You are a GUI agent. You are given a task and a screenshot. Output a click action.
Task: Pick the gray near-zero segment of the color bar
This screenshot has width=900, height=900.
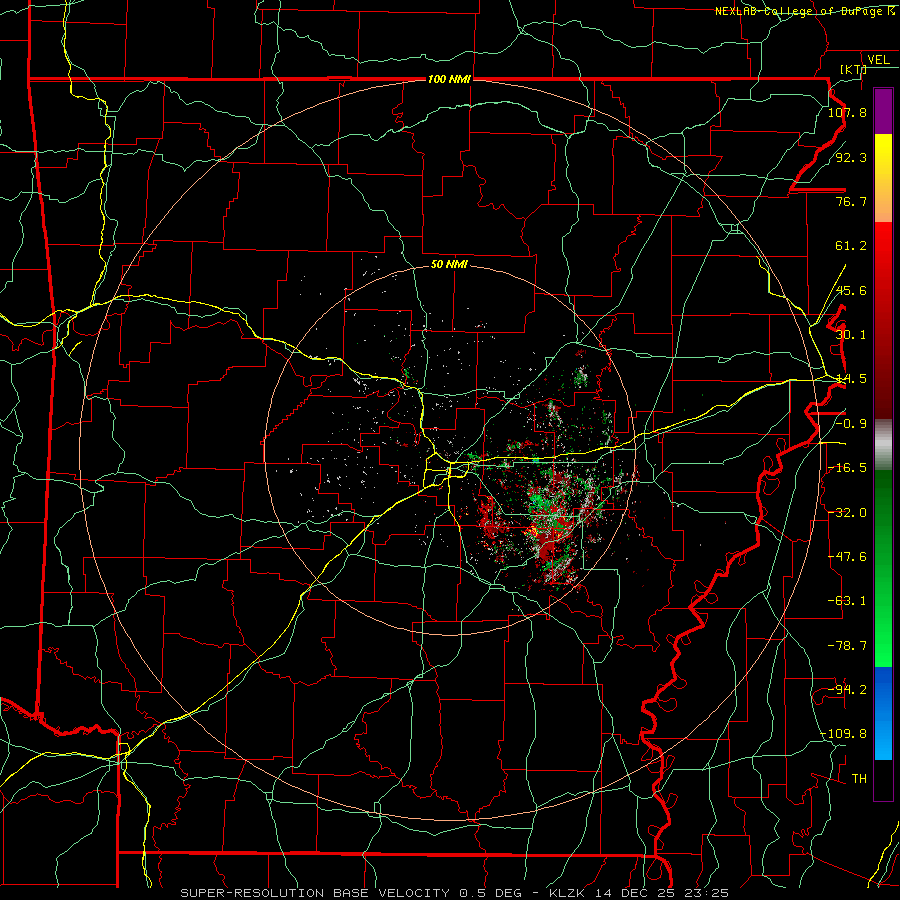[883, 445]
